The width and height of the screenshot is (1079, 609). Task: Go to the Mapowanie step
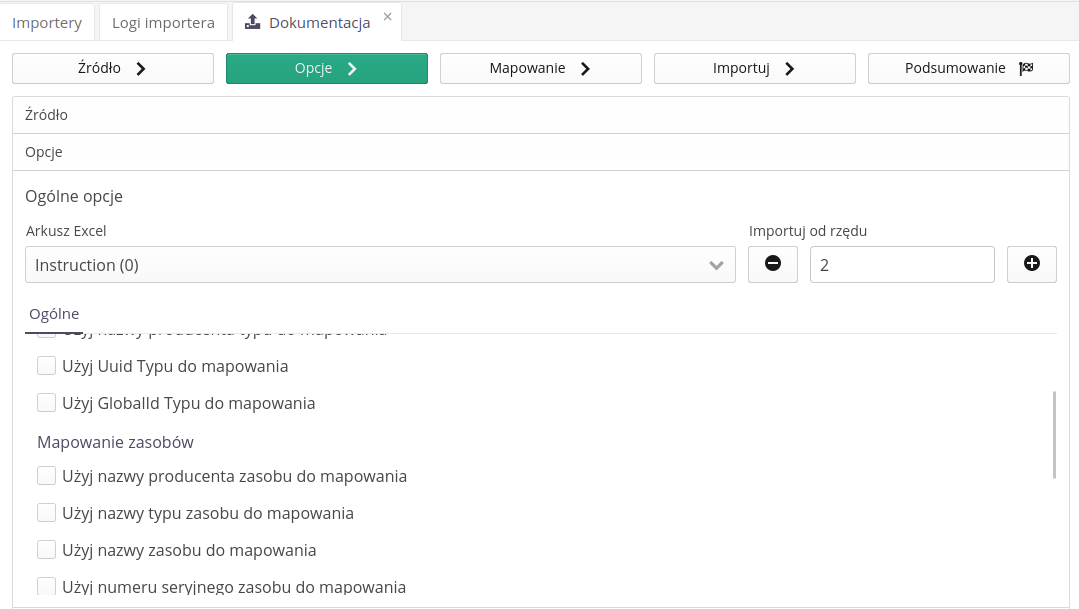pyautogui.click(x=540, y=69)
